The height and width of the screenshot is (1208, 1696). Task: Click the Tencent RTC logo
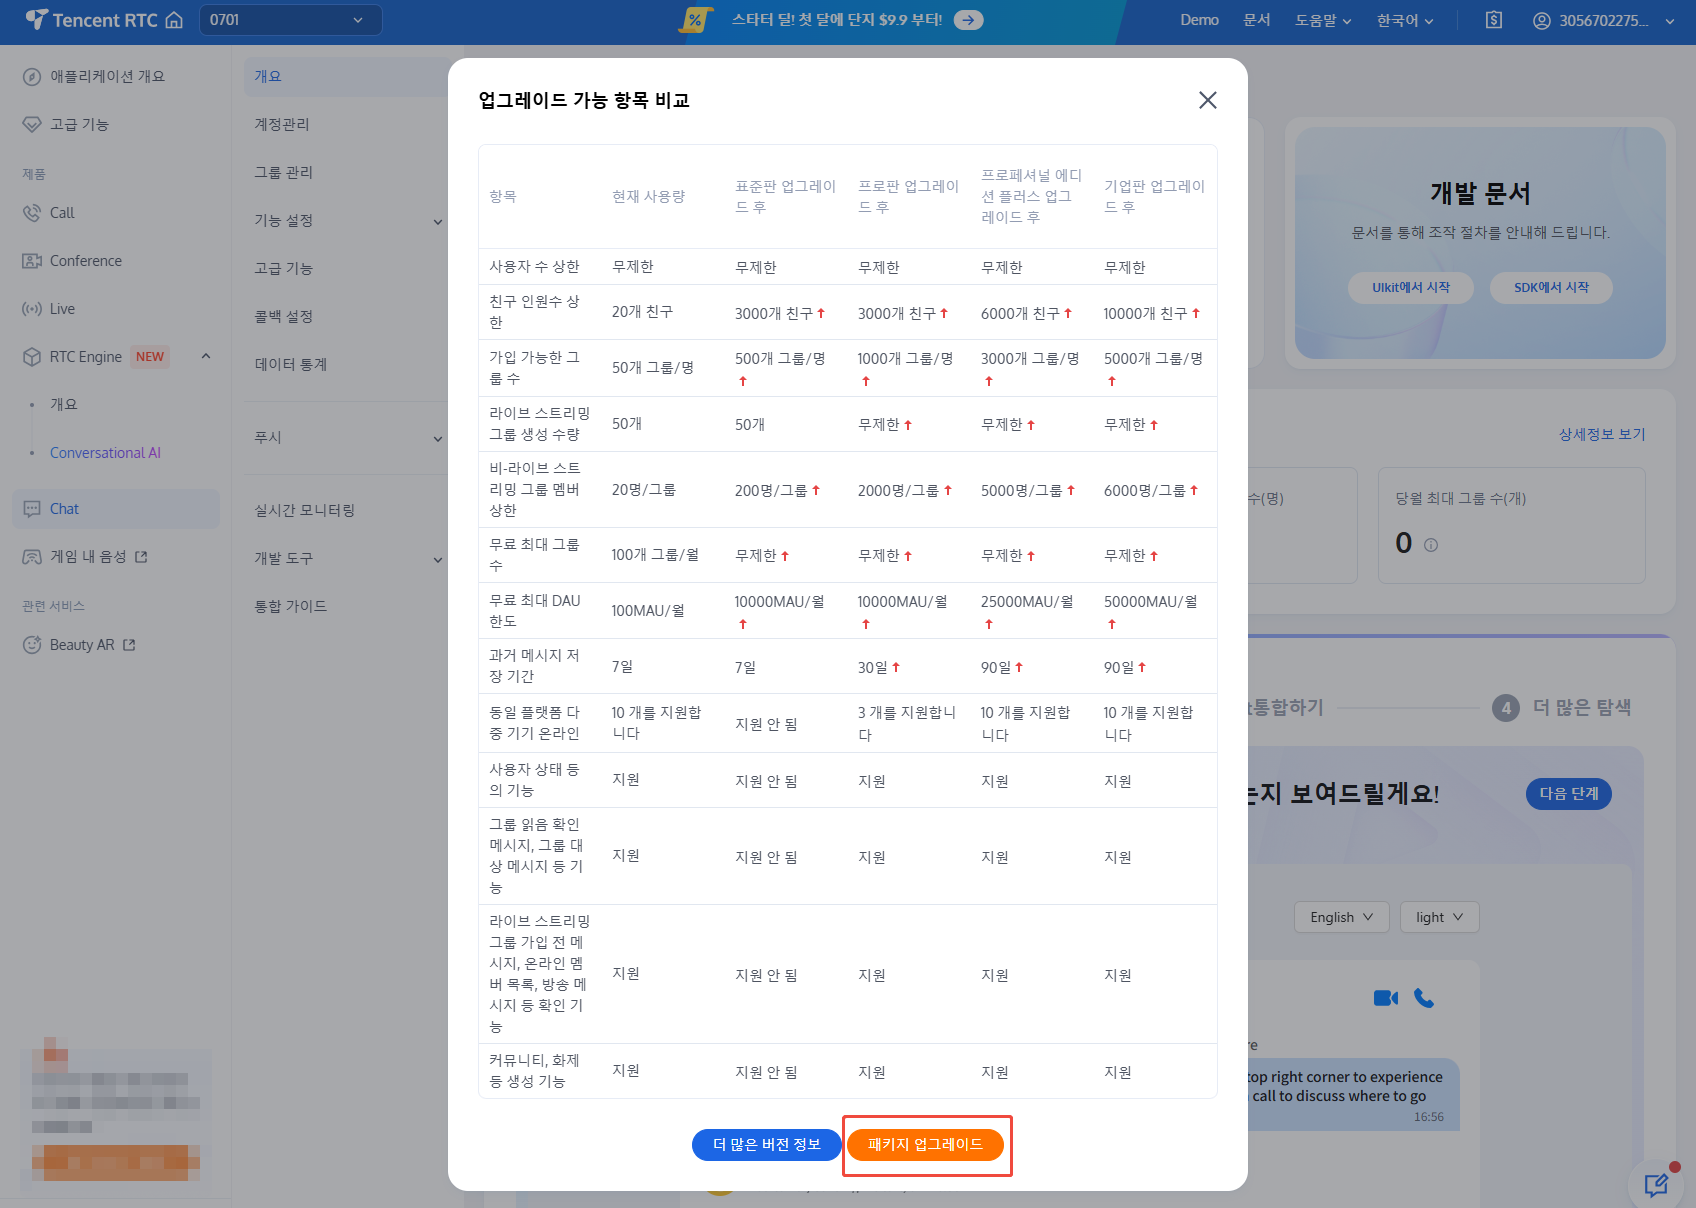(91, 20)
